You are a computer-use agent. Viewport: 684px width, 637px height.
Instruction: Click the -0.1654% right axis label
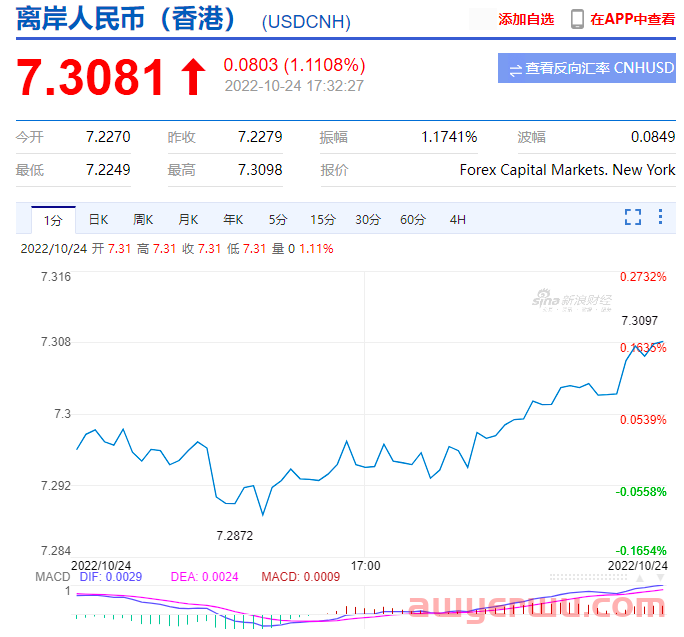click(641, 551)
